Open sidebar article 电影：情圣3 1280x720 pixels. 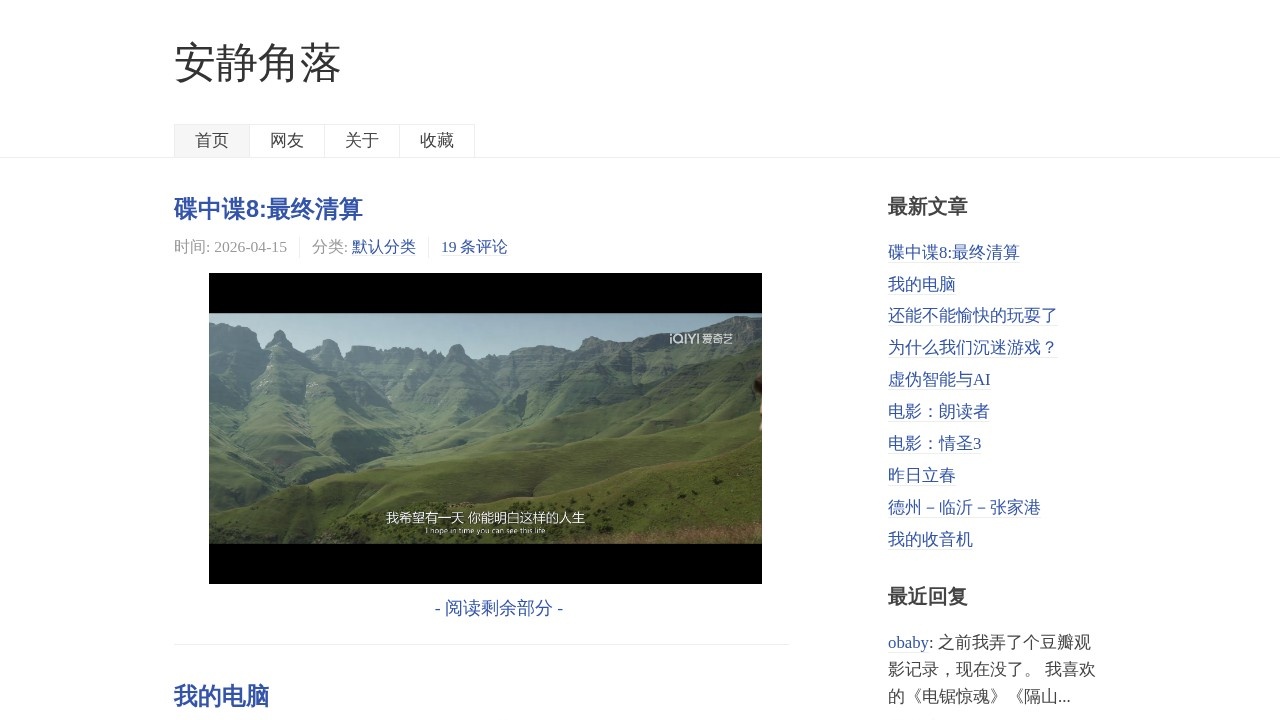[935, 444]
